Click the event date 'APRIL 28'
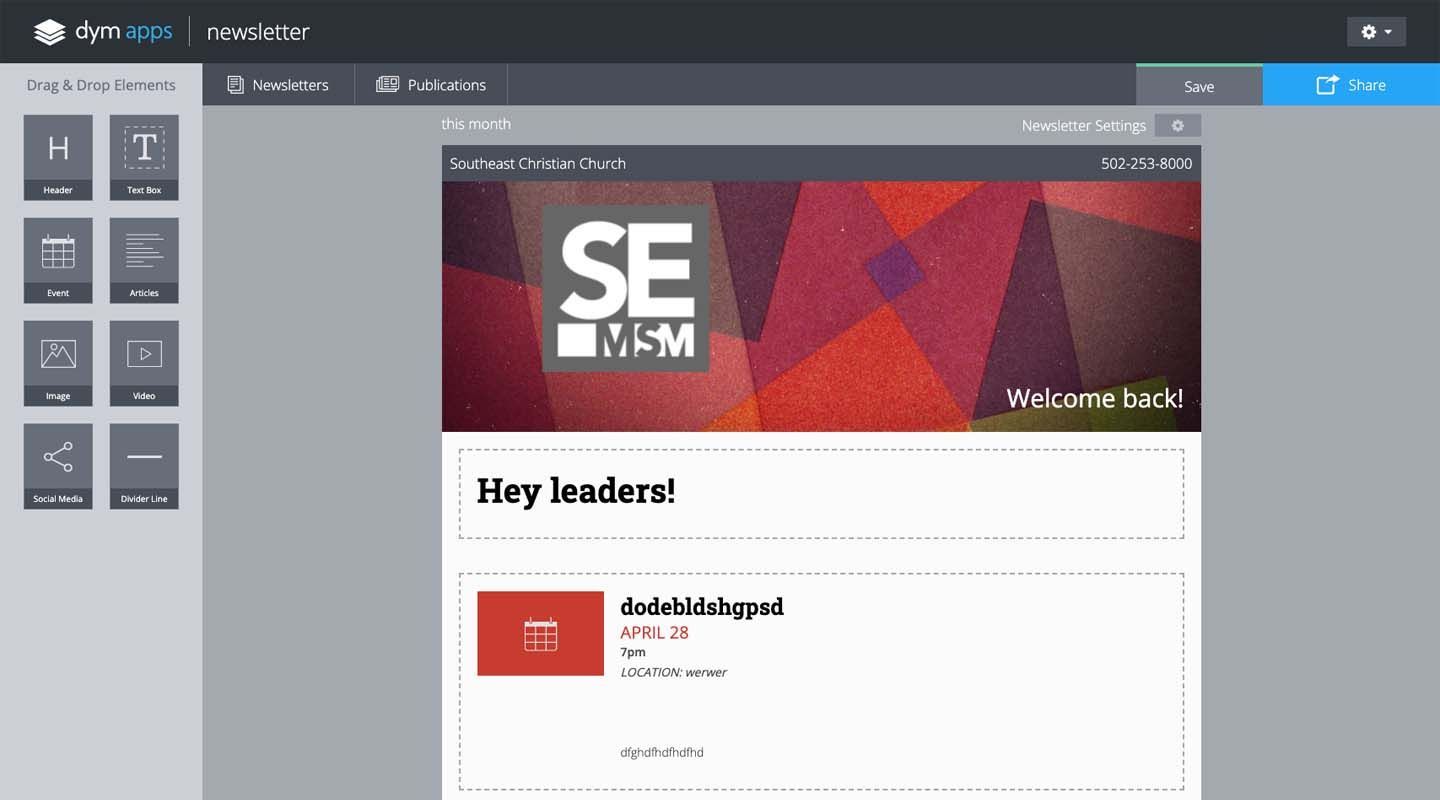 coord(654,632)
